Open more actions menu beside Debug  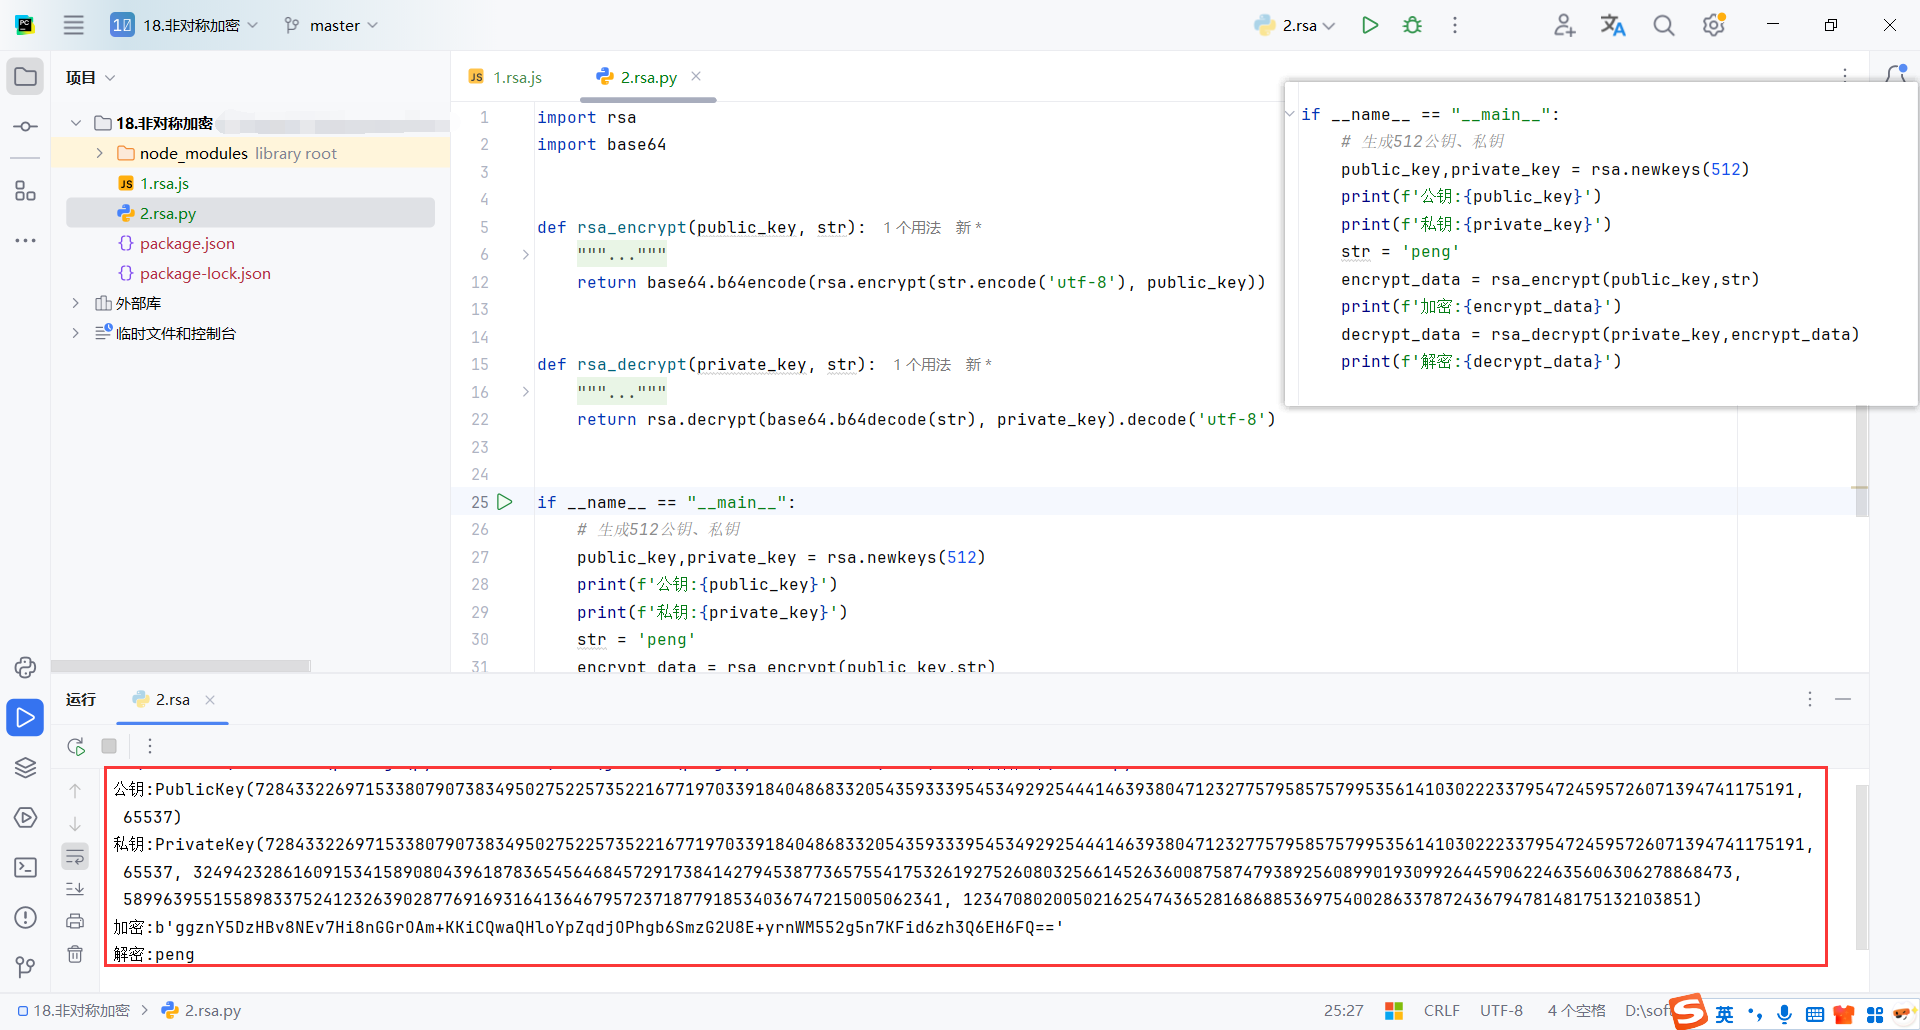1455,25
